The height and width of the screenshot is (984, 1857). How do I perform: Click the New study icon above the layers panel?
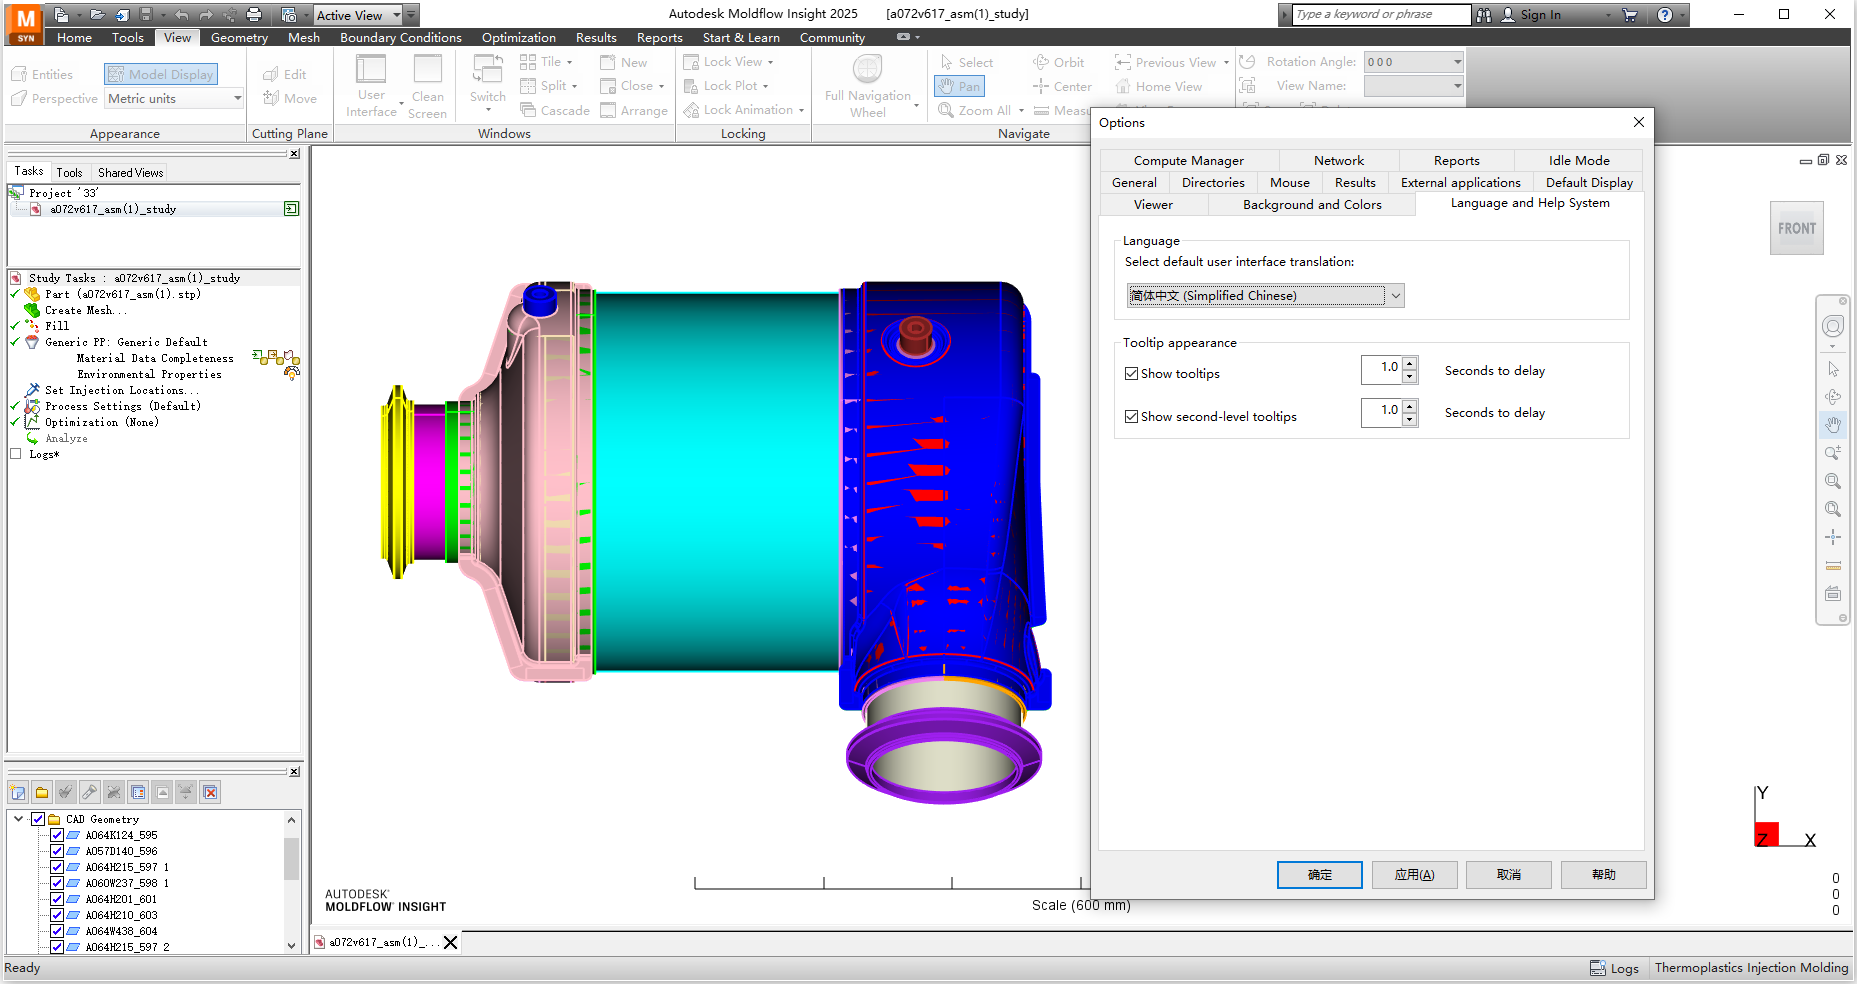pos(17,792)
